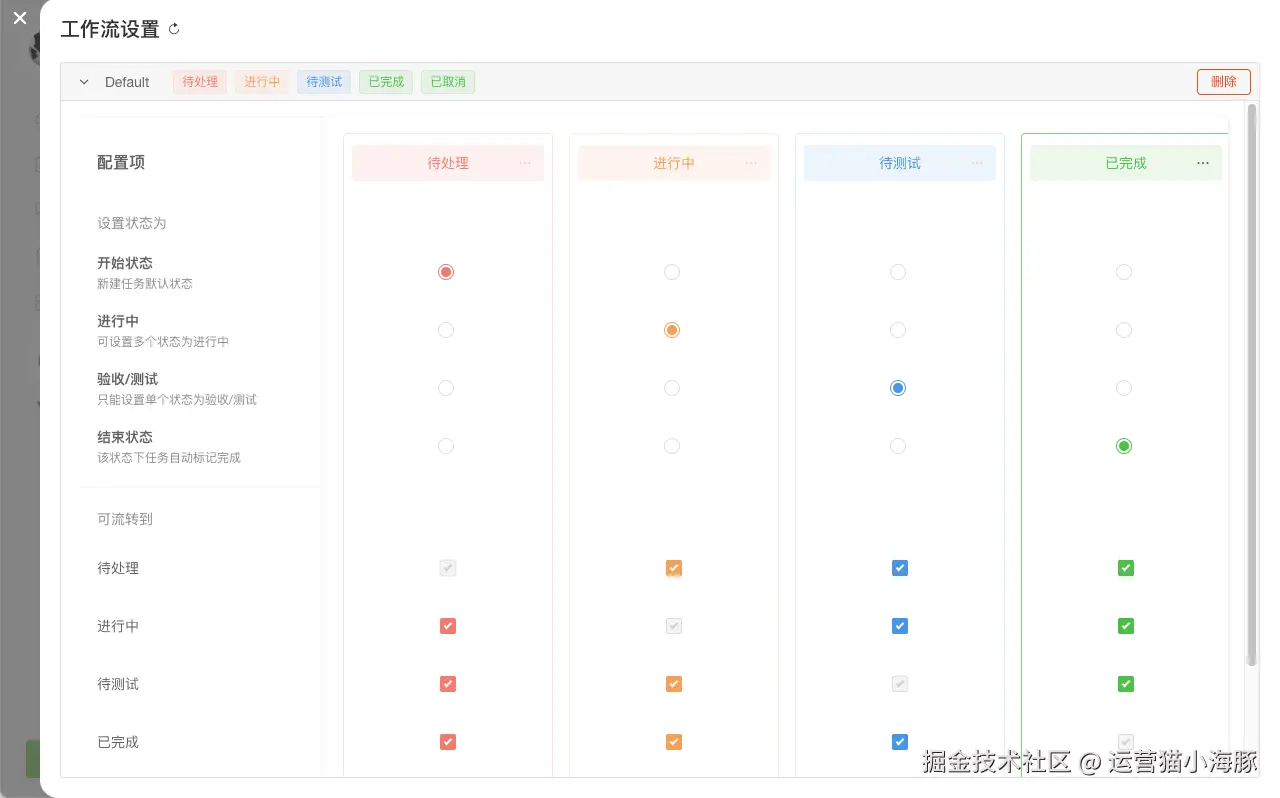Click the 删除 button
Viewport: 1280px width, 798px height.
click(x=1223, y=82)
